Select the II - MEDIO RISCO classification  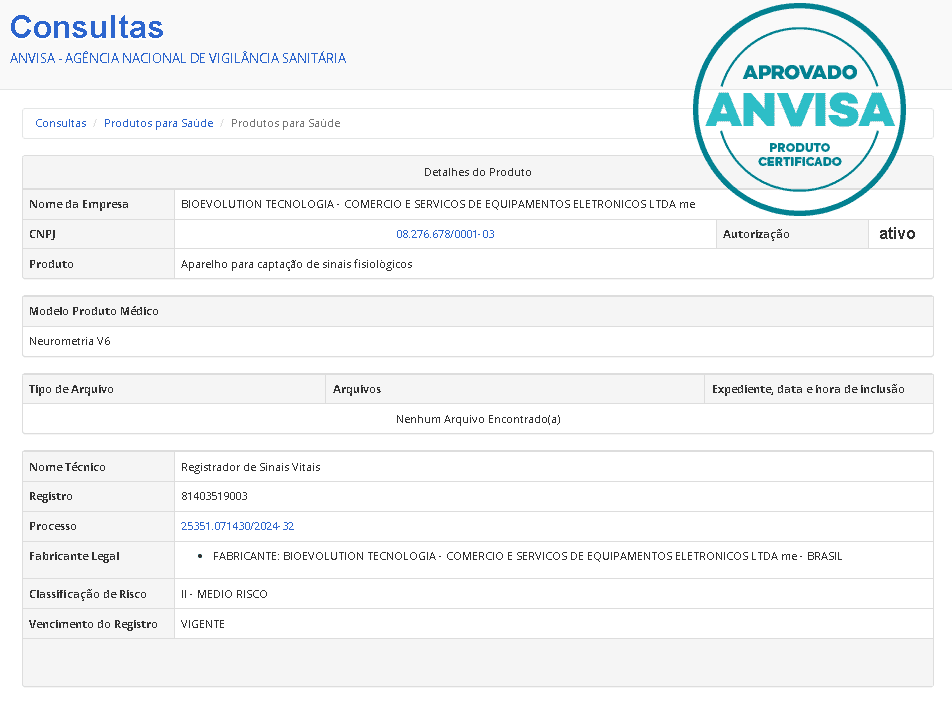pyautogui.click(x=224, y=594)
